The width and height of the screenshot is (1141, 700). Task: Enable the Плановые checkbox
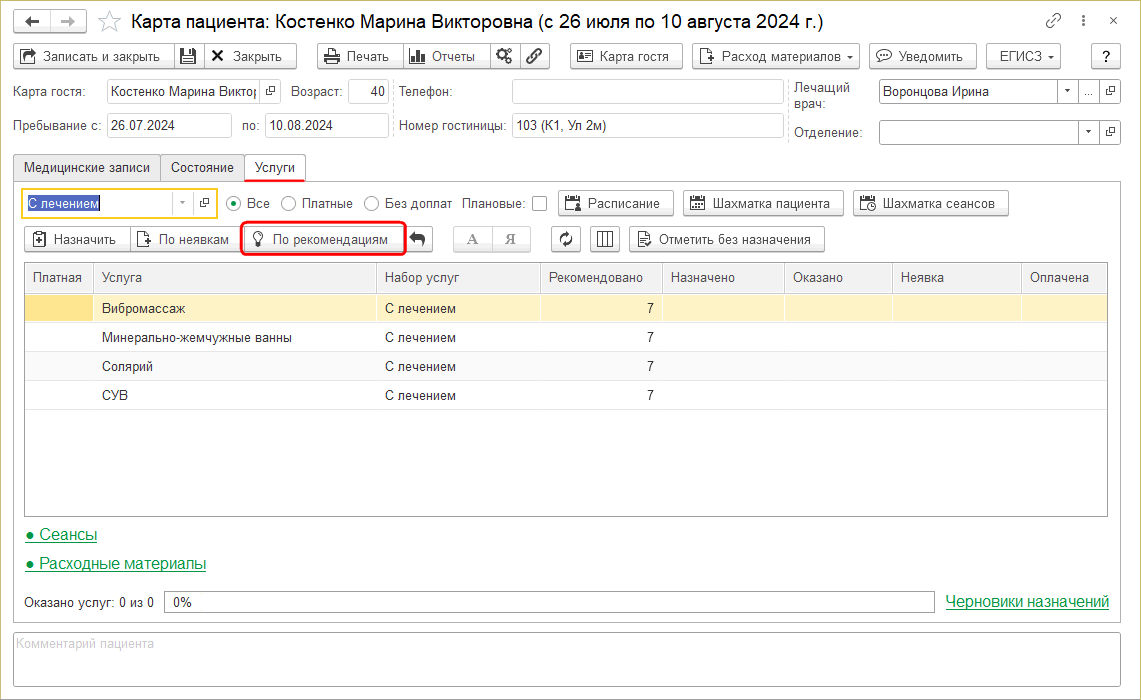tap(540, 204)
